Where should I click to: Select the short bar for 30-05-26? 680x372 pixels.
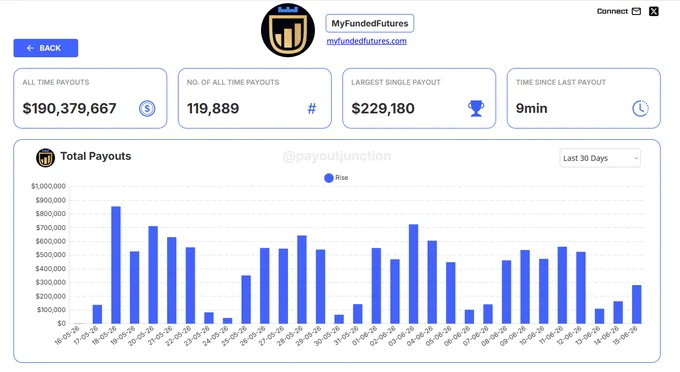click(x=339, y=319)
